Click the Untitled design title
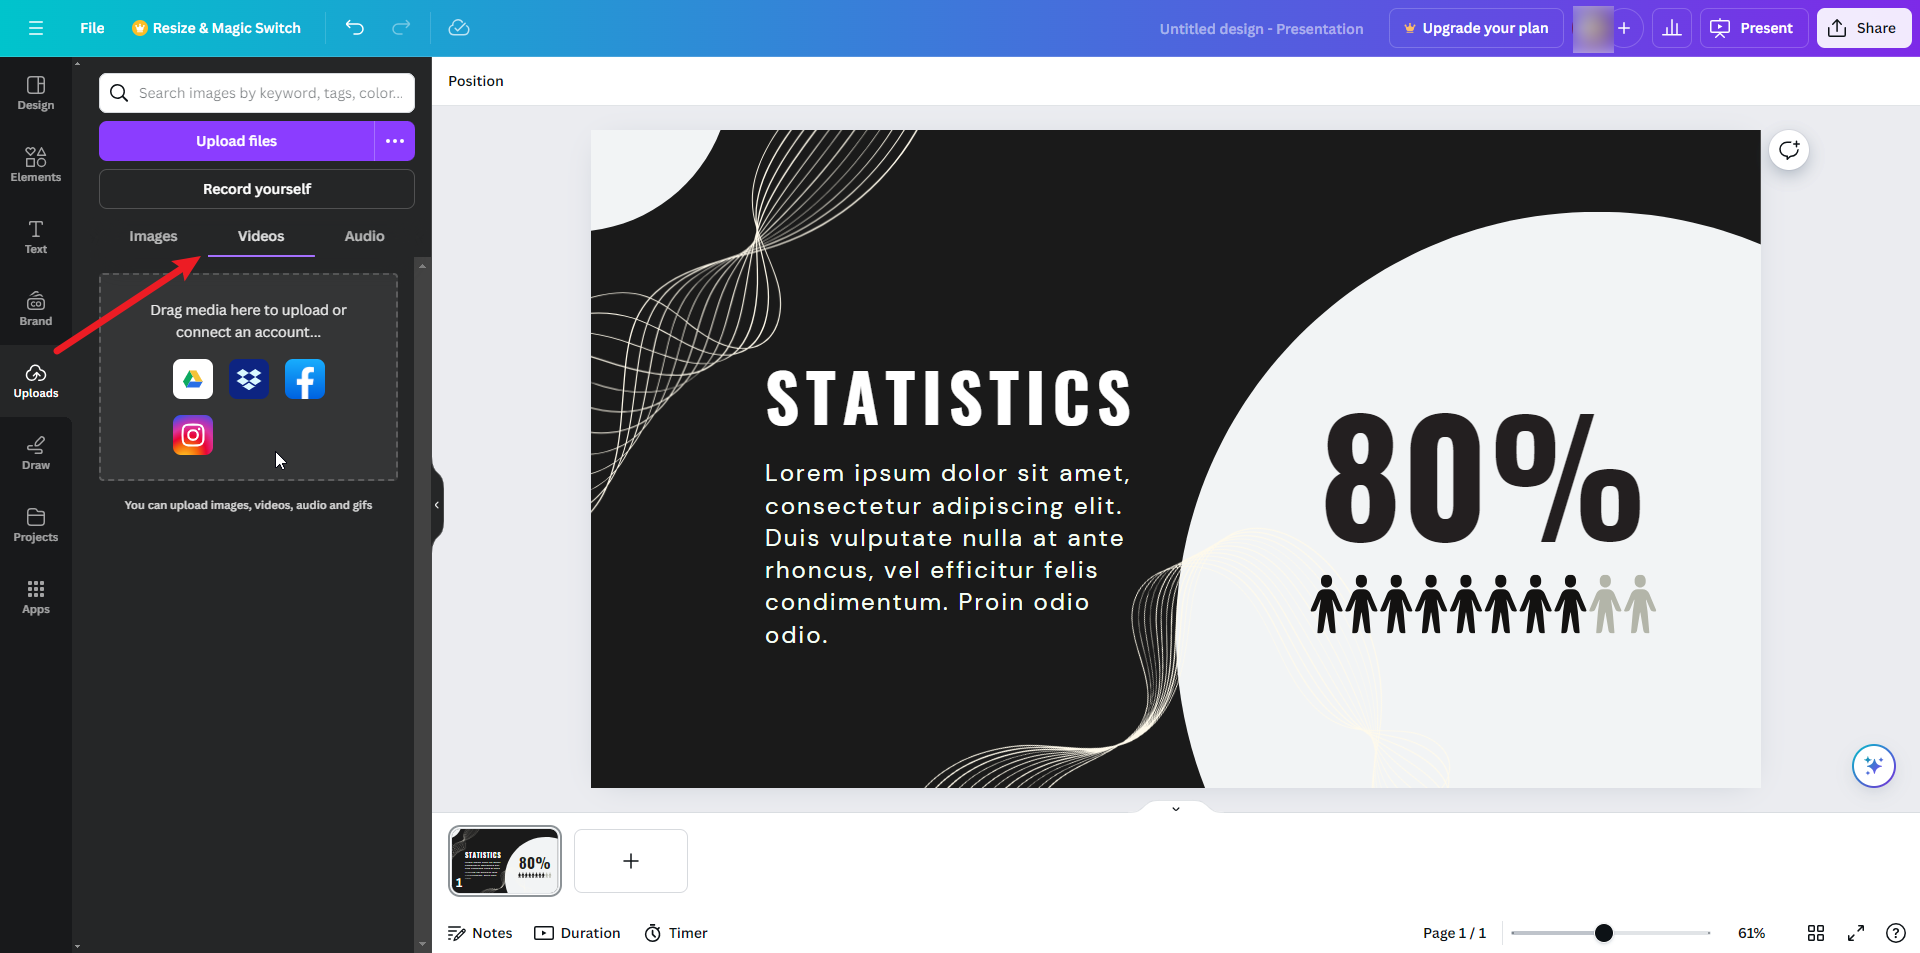This screenshot has width=1920, height=953. (1261, 29)
